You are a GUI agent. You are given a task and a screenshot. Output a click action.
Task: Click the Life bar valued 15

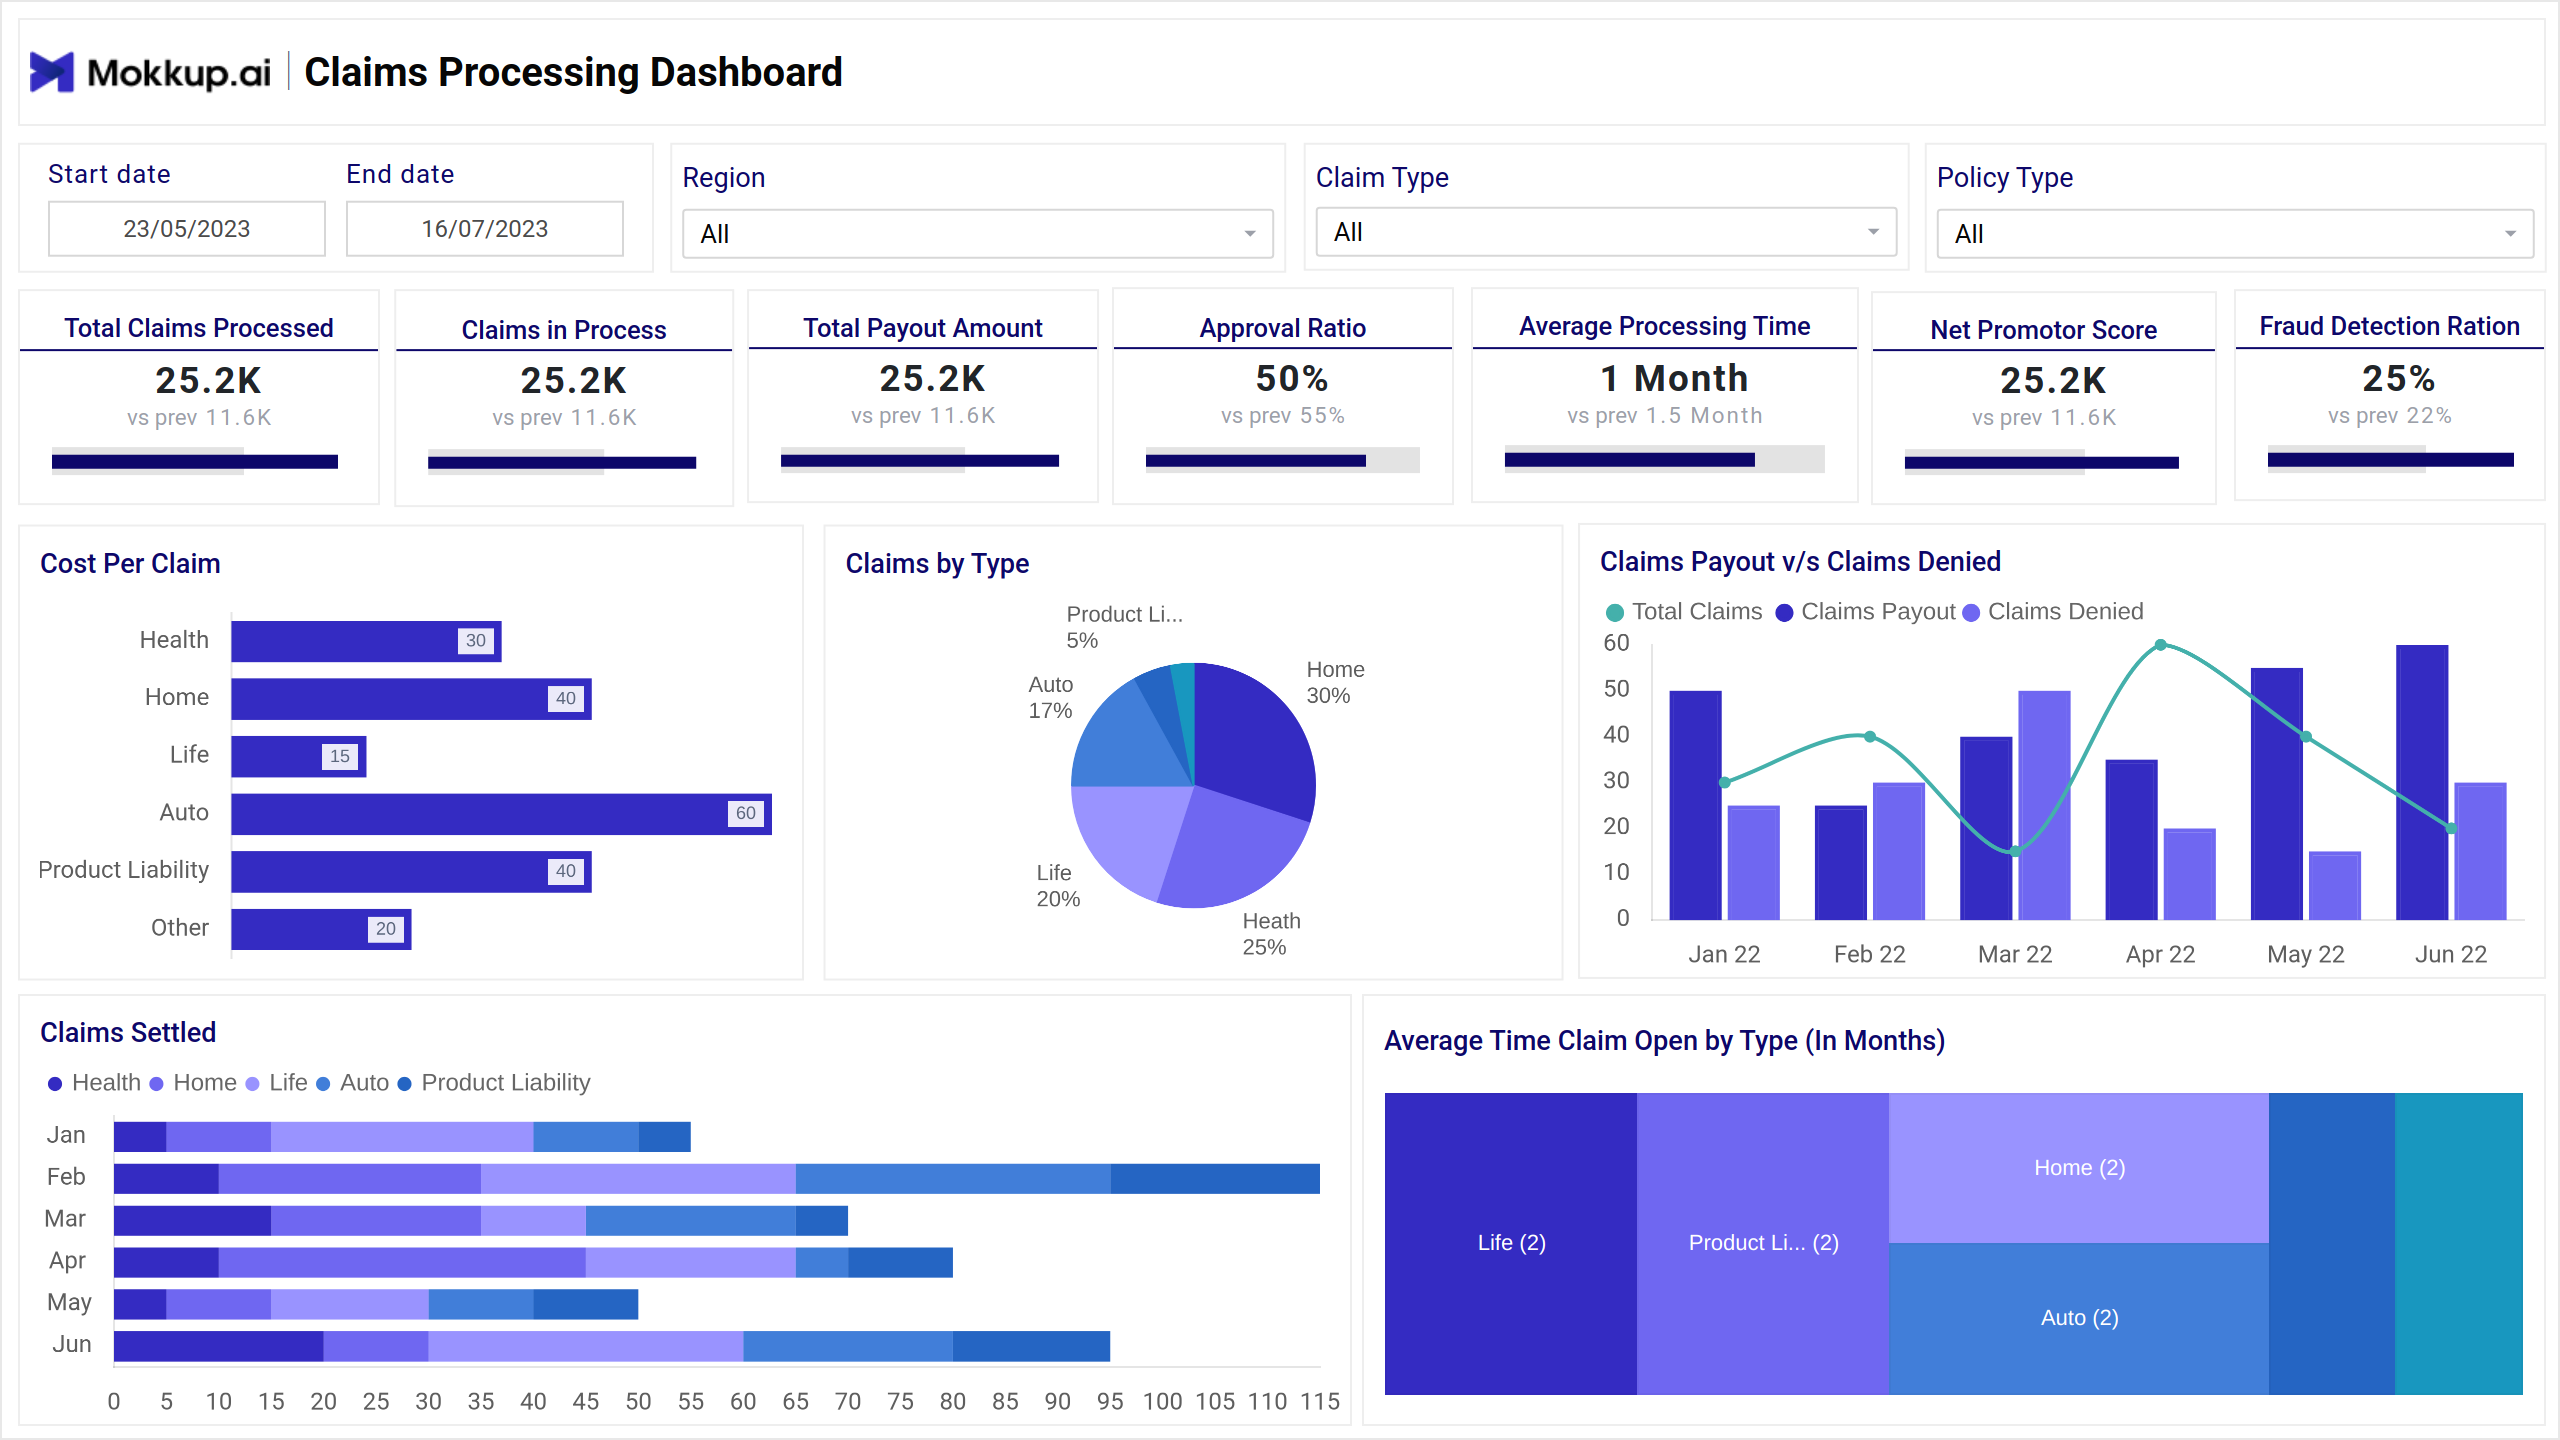click(299, 756)
